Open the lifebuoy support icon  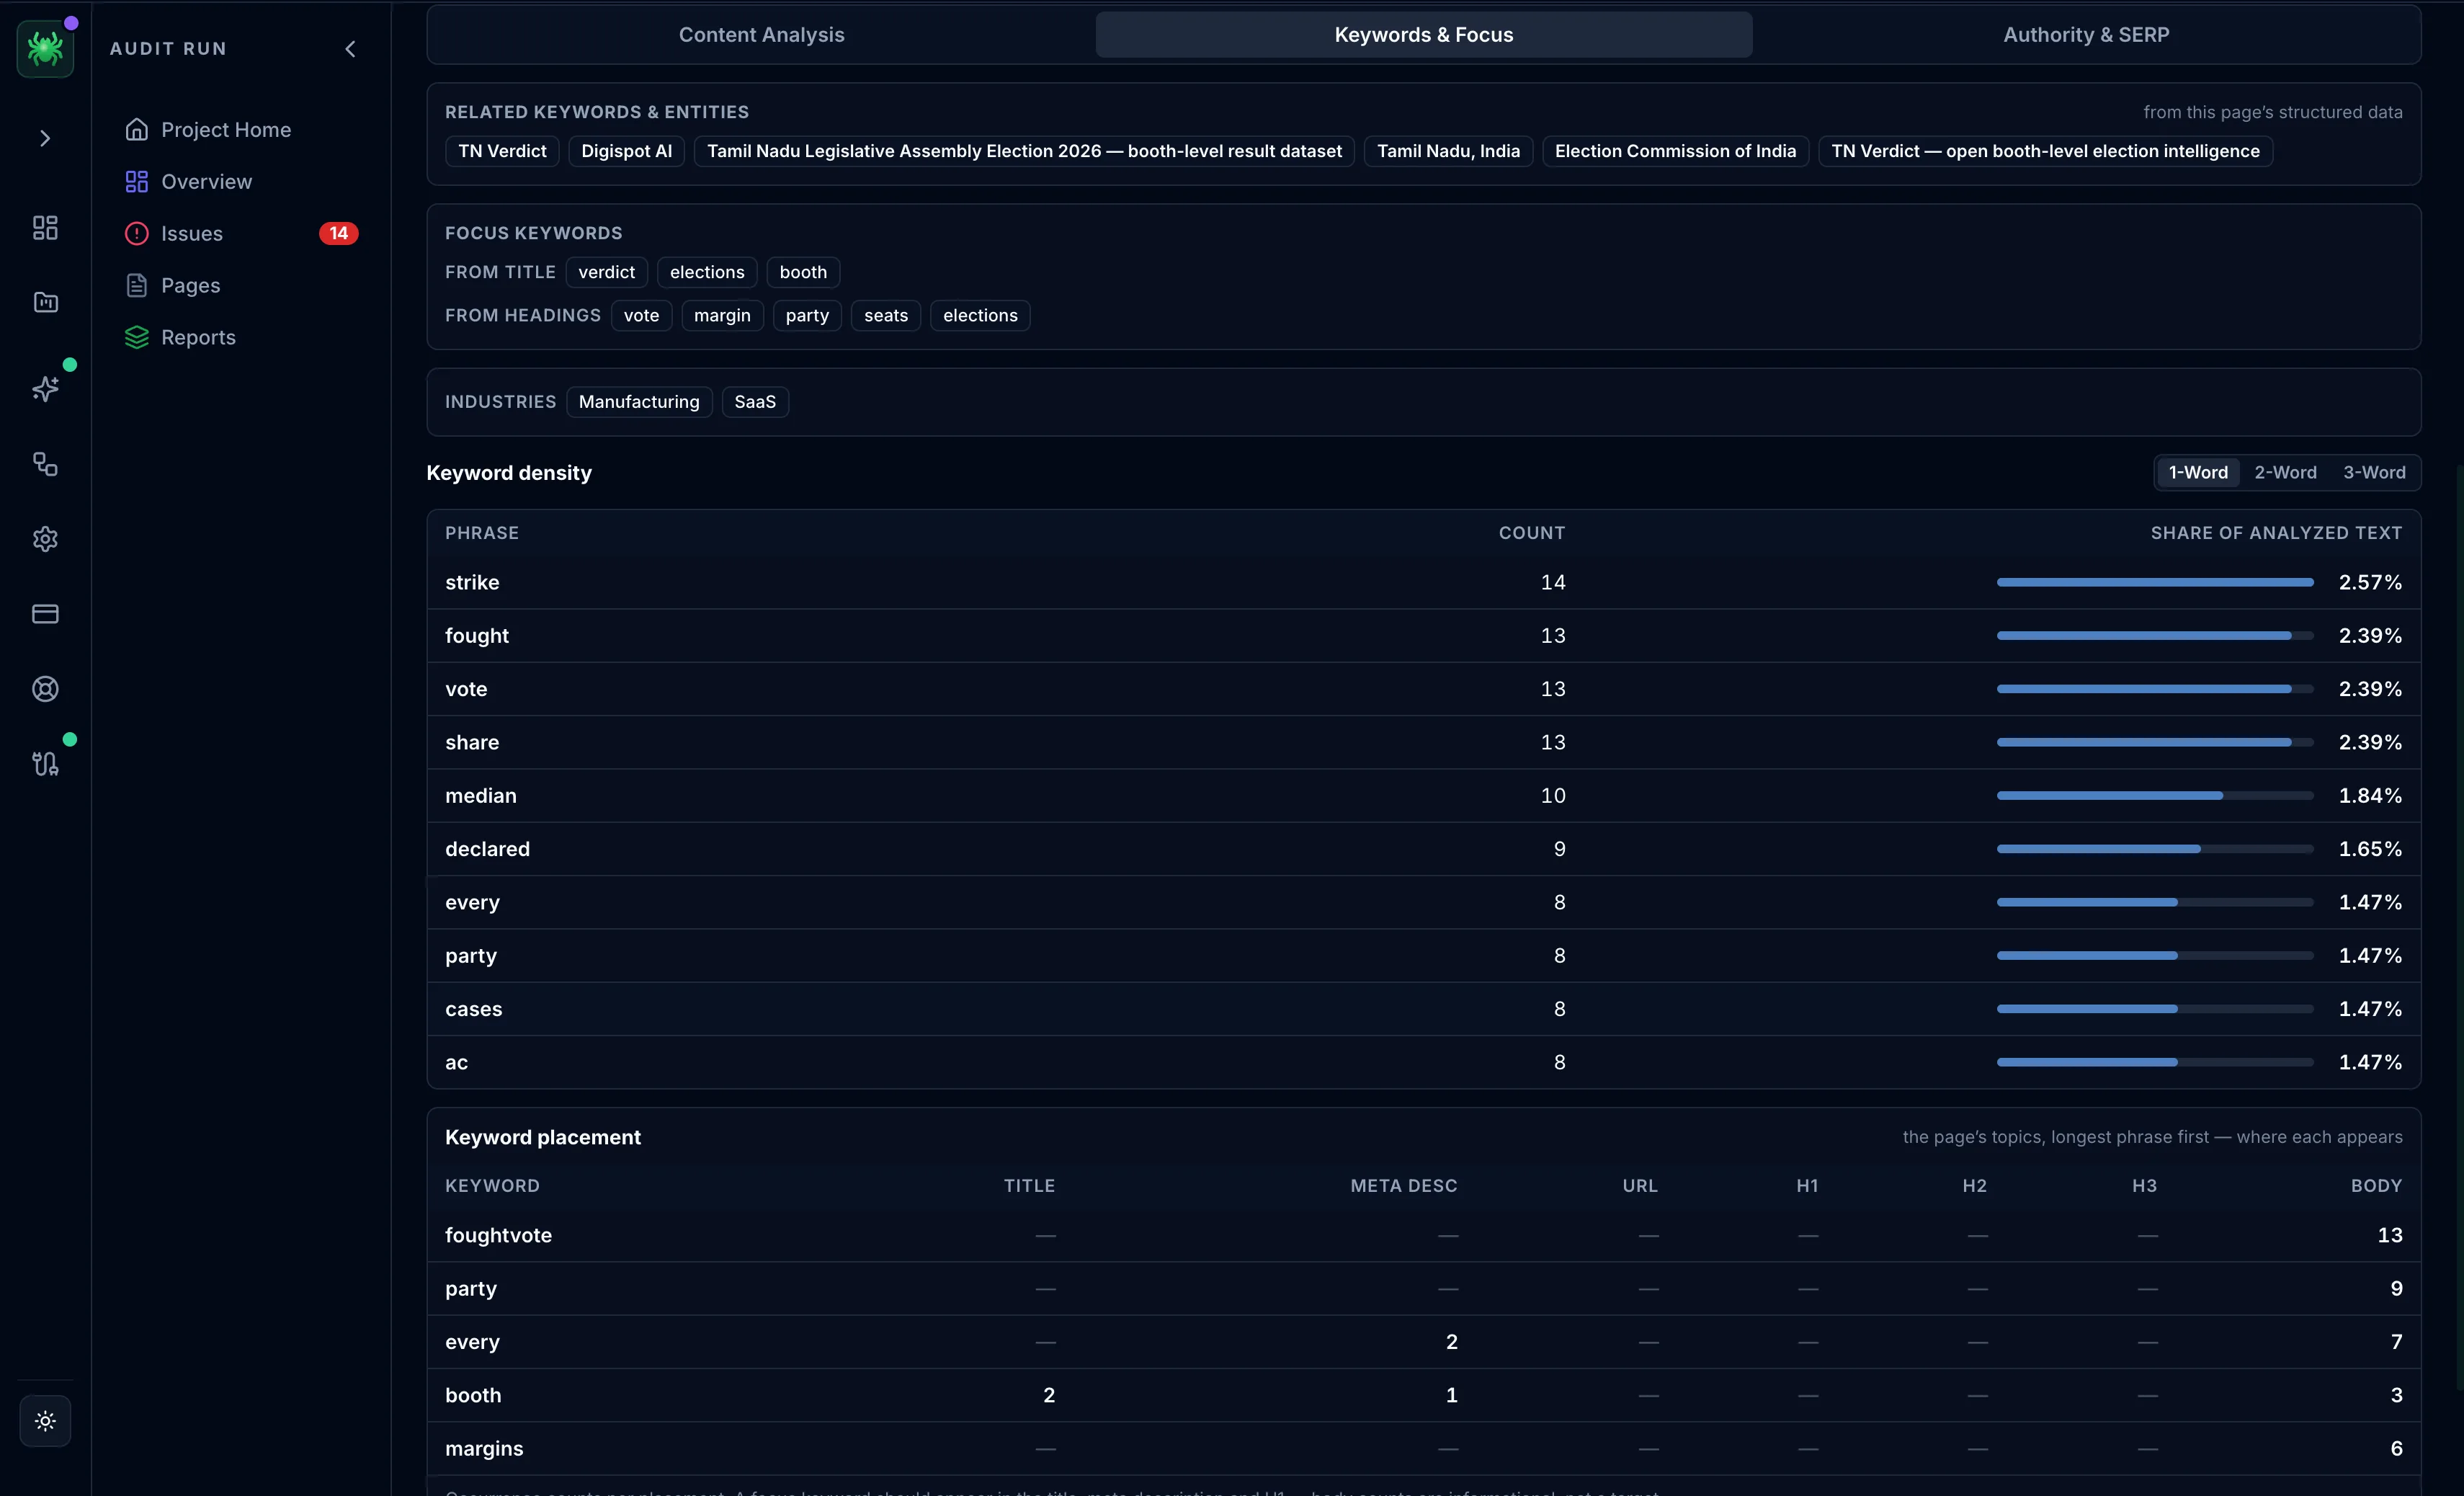pos(45,689)
